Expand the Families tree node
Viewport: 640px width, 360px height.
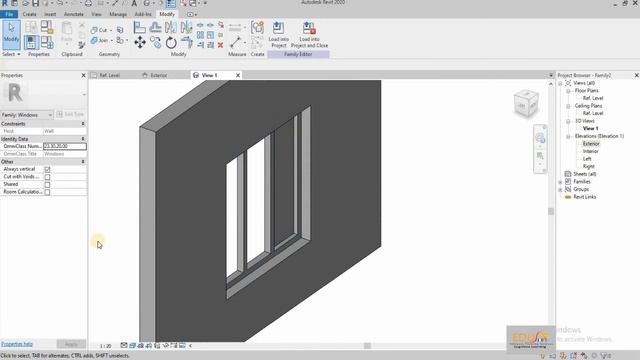[x=560, y=182]
